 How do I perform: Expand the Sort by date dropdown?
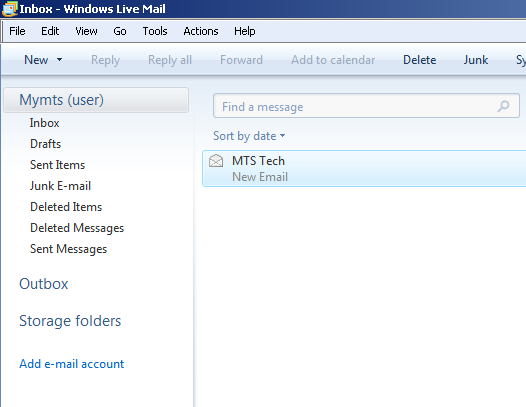tap(249, 136)
